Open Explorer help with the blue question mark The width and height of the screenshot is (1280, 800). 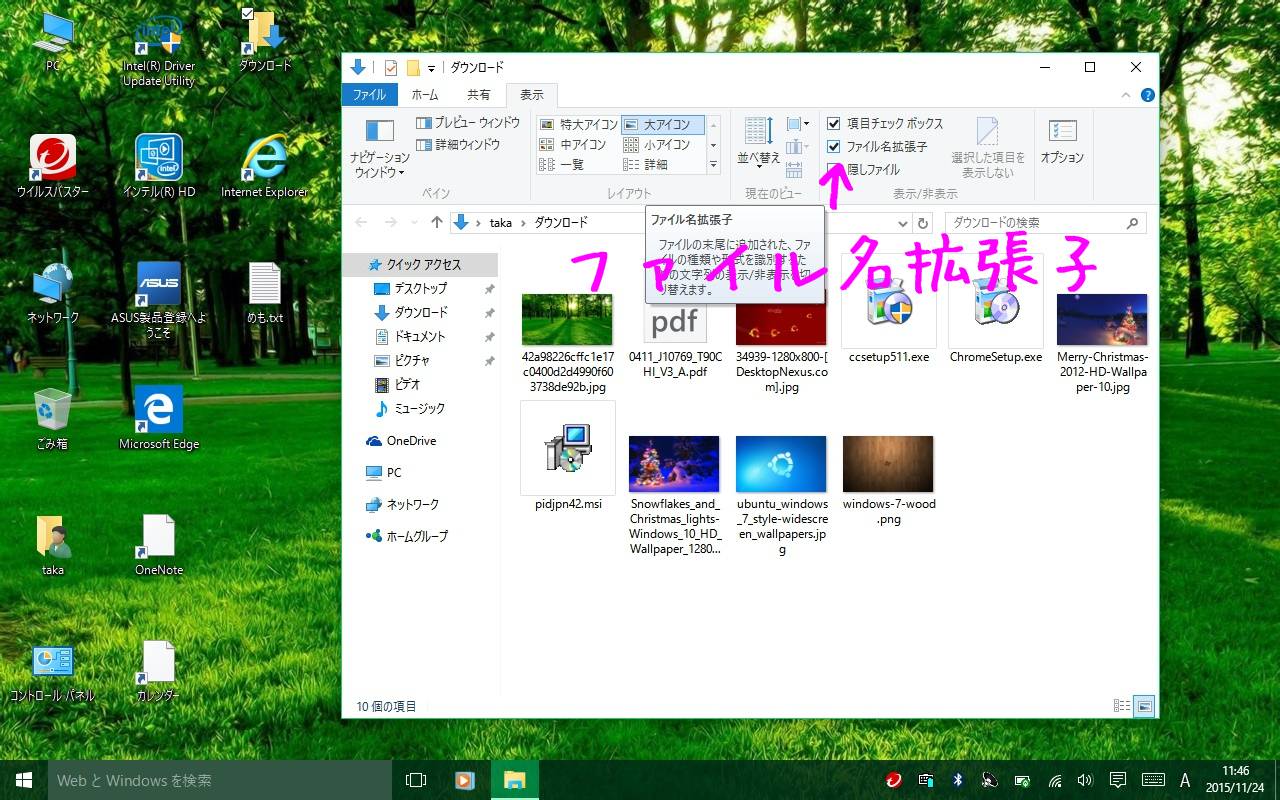[1148, 95]
